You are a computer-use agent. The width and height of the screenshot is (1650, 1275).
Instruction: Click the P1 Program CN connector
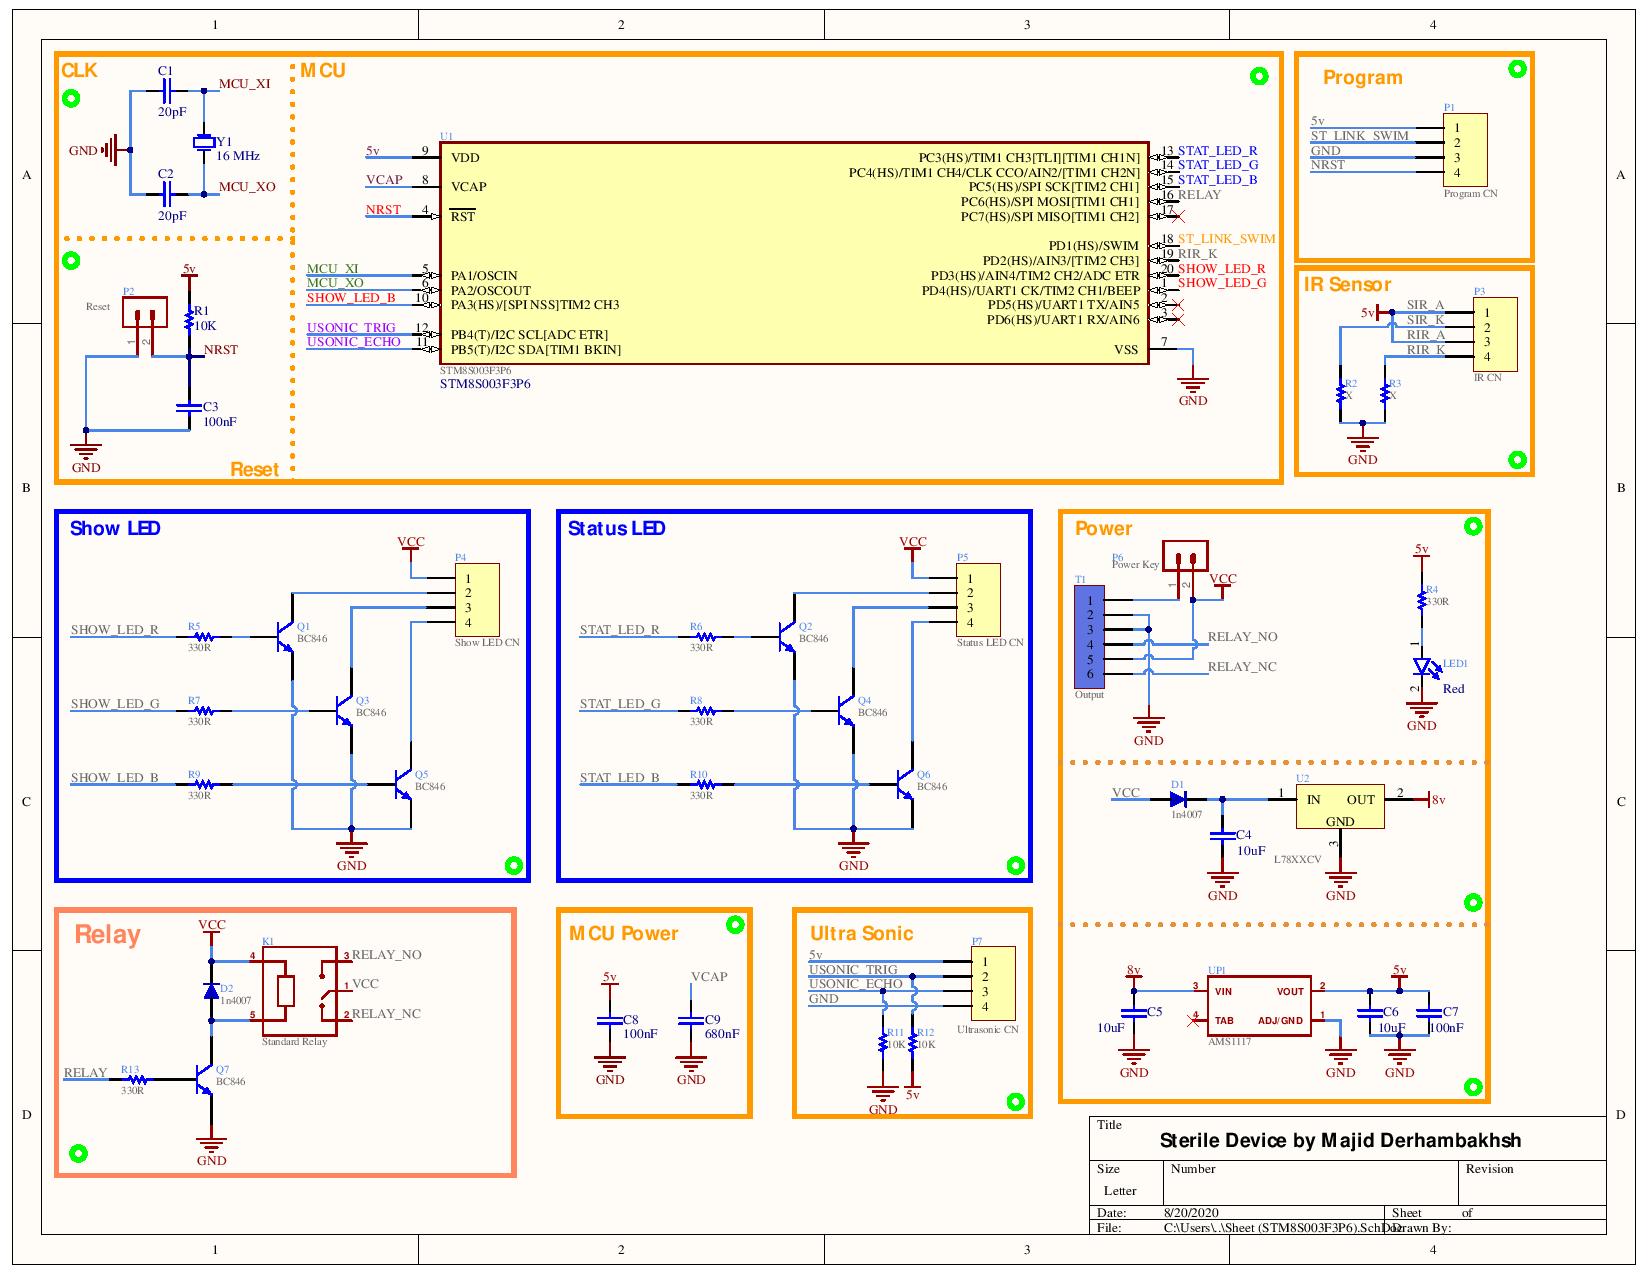click(1465, 149)
